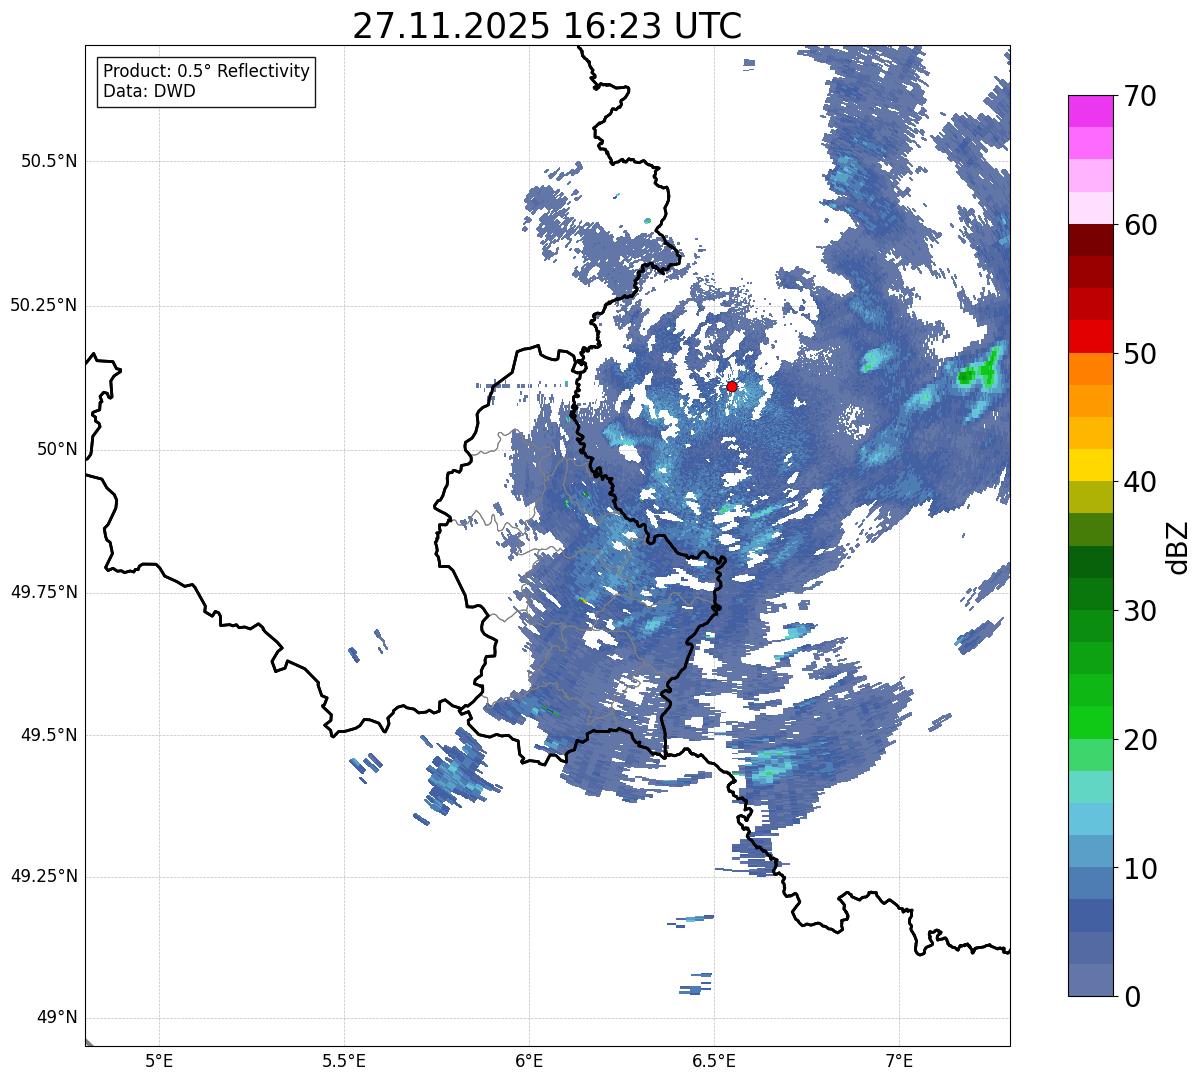
Task: Click the colorbar tick label 0
Action: click(x=1132, y=997)
